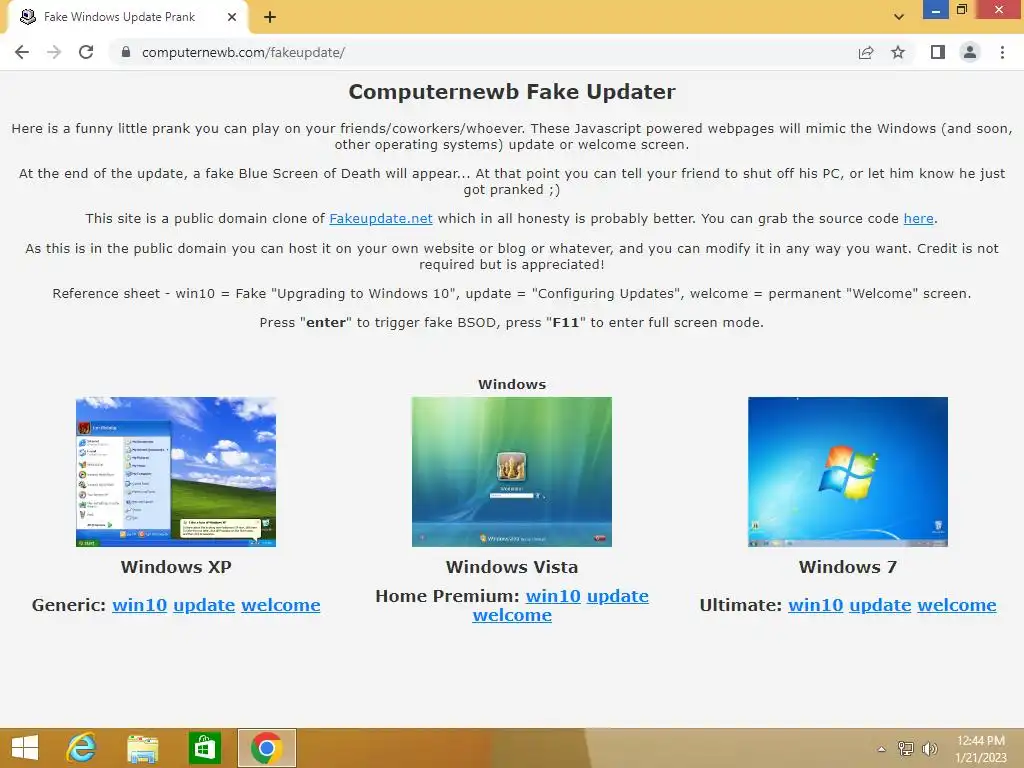The height and width of the screenshot is (768, 1024).
Task: Click the Windows Vista screenshot thumbnail
Action: click(511, 472)
